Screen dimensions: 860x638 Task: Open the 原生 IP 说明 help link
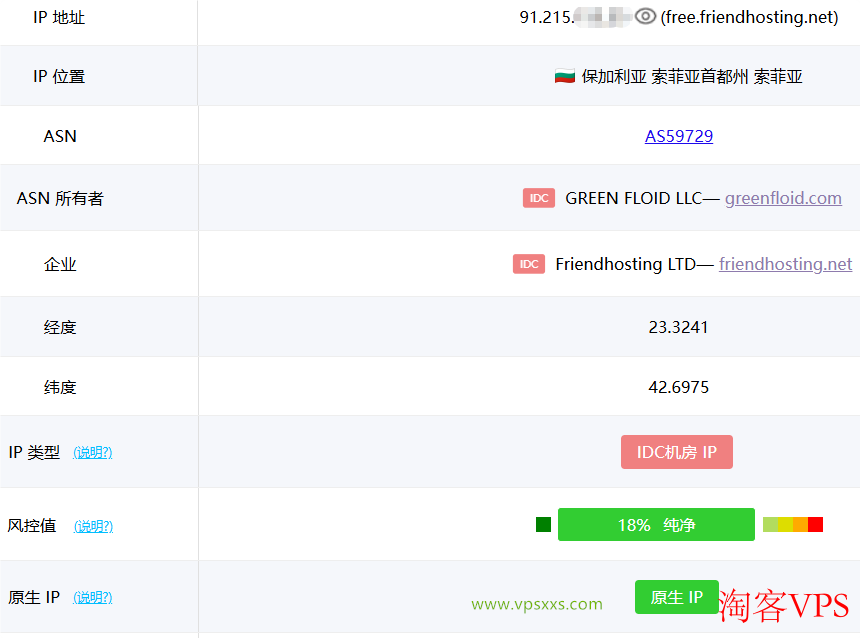click(93, 597)
